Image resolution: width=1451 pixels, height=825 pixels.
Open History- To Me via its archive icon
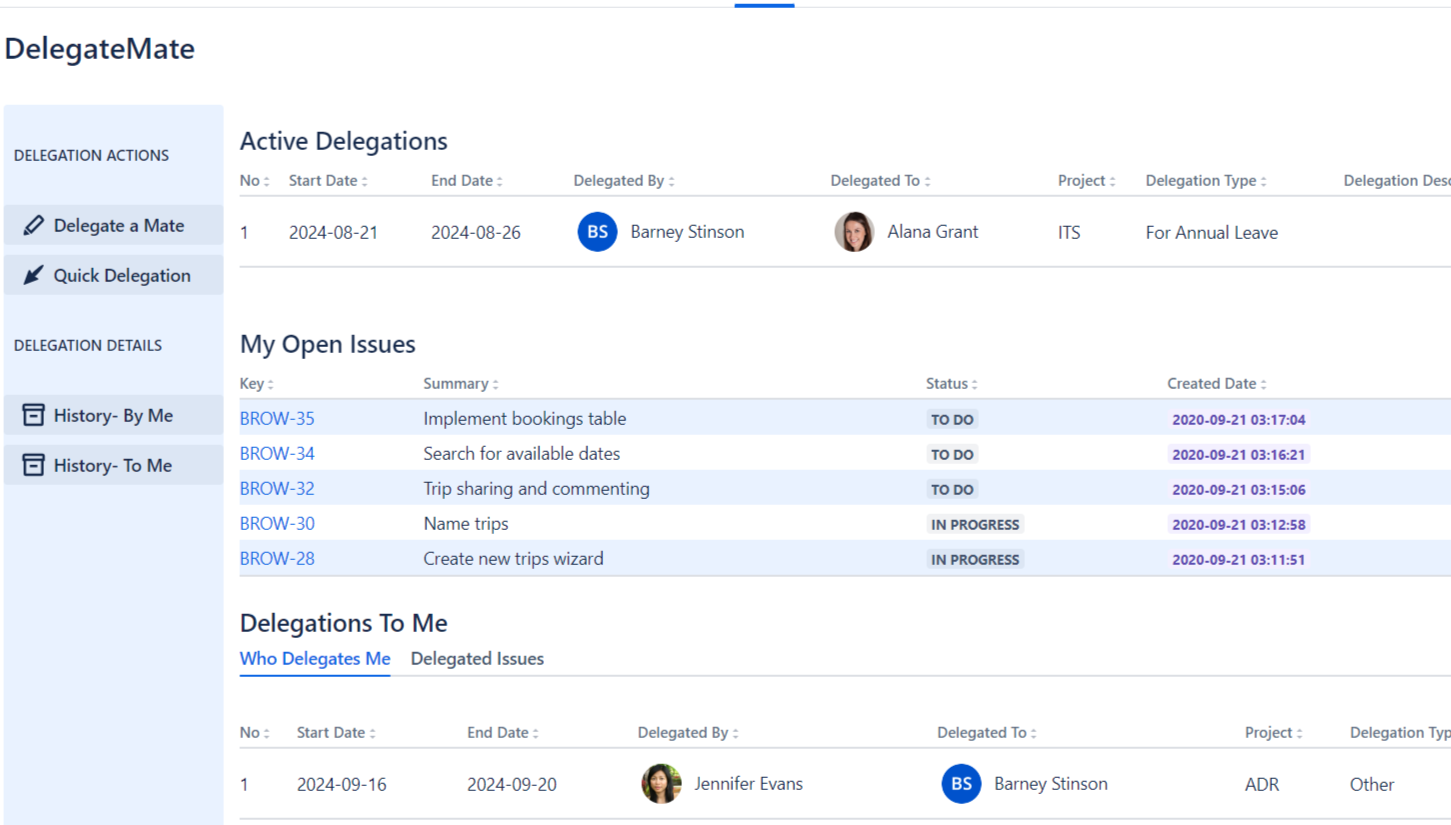[x=35, y=464]
